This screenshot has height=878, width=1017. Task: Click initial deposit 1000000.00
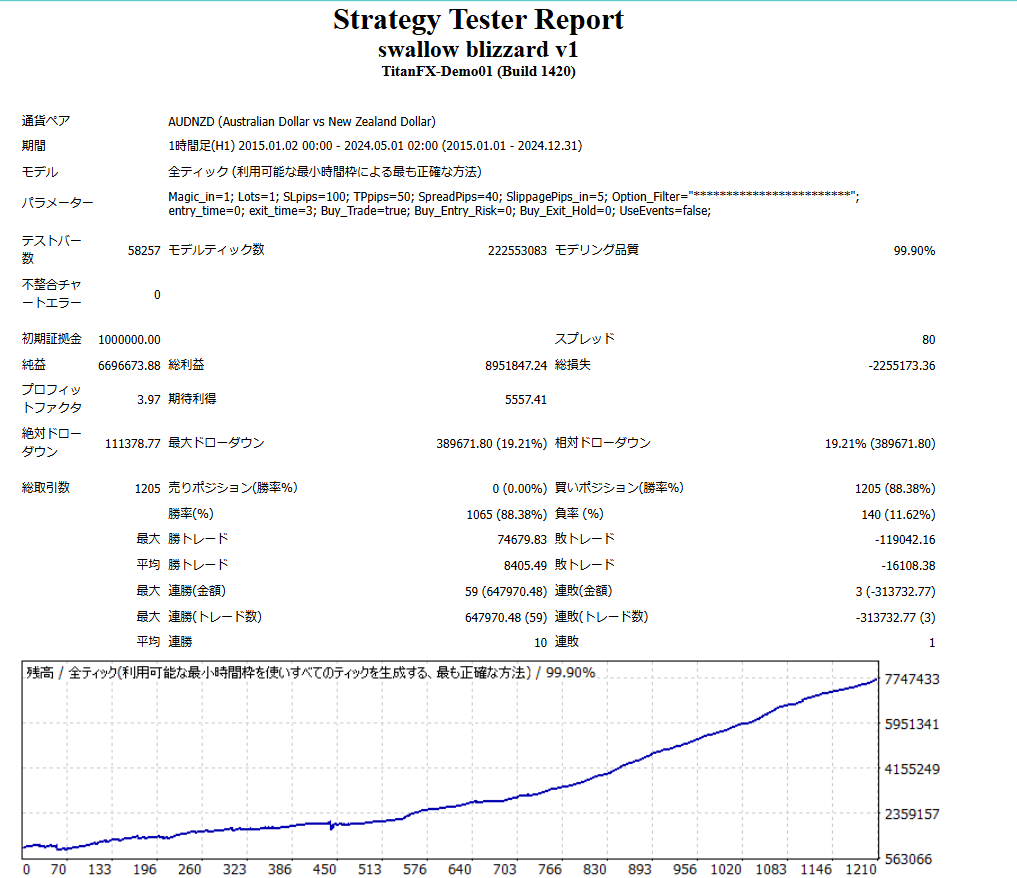129,340
